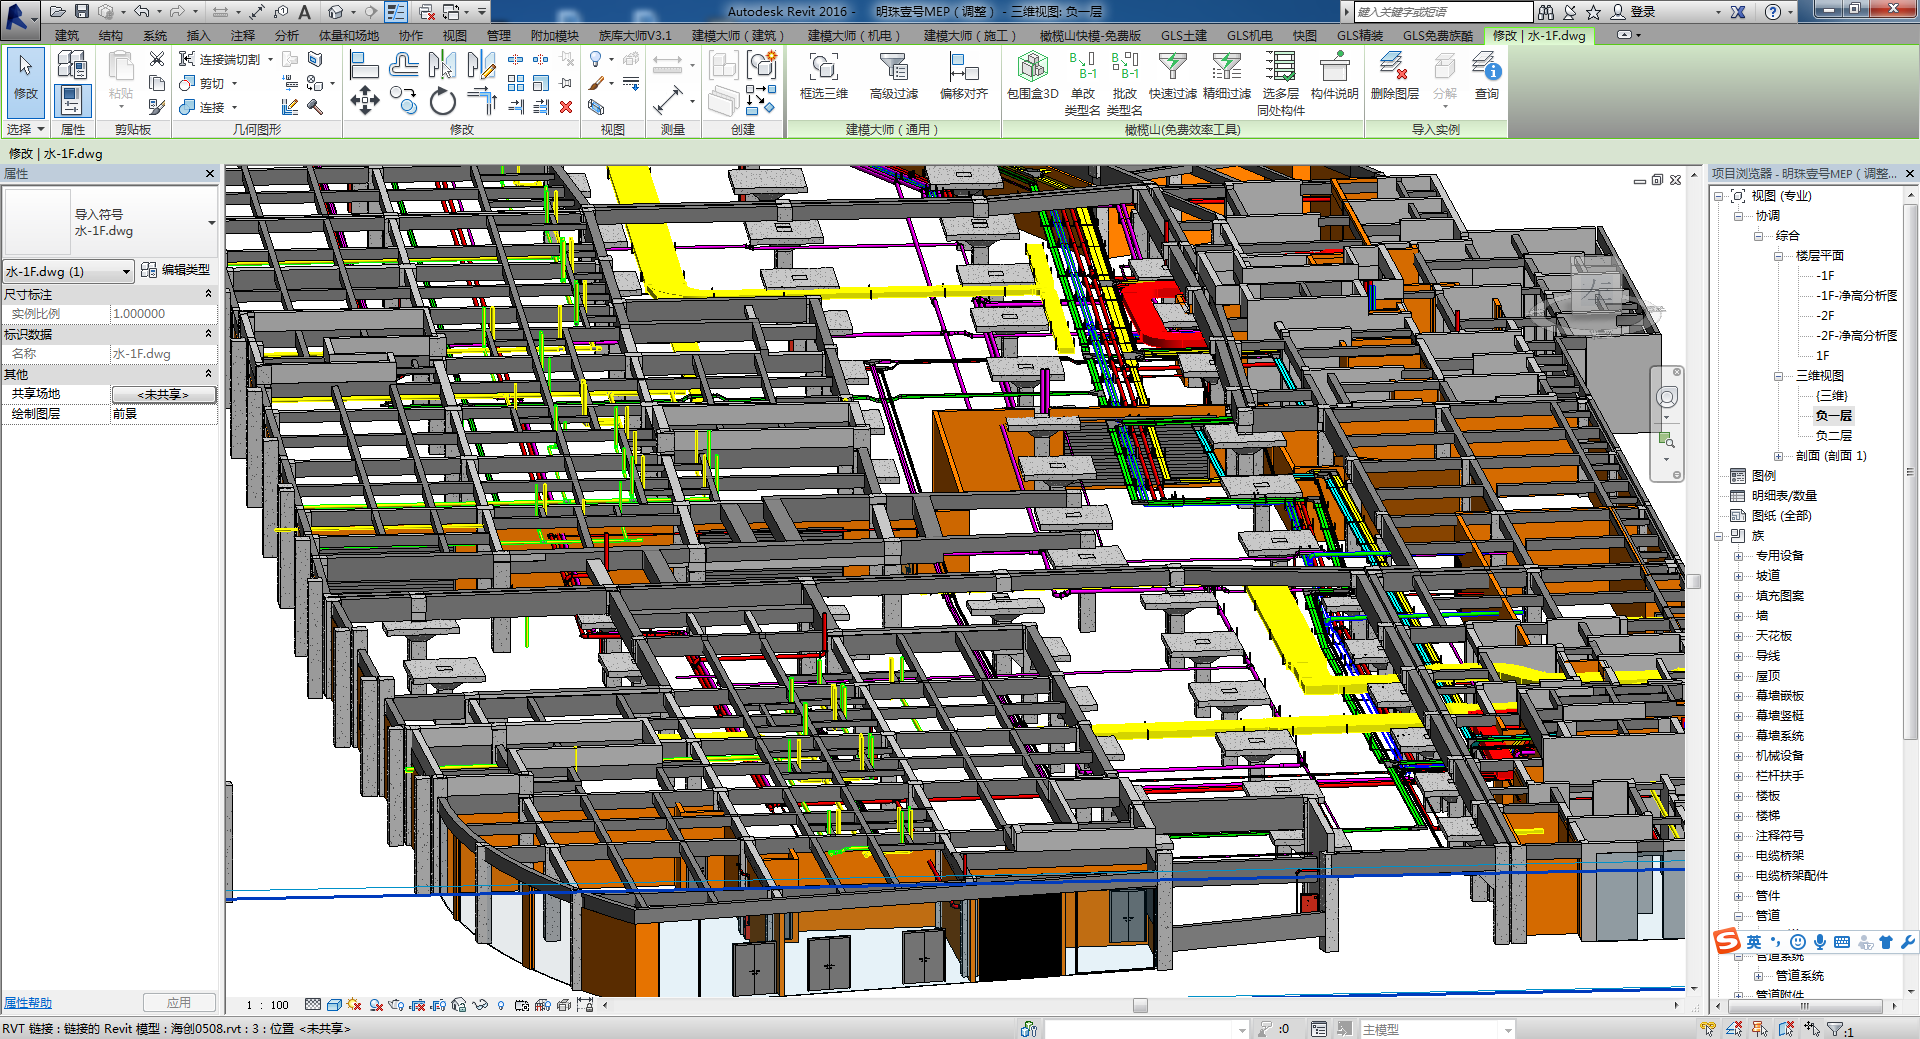Open the 建模大师(机电) ribbon tab
The image size is (1920, 1039).
pos(854,35)
